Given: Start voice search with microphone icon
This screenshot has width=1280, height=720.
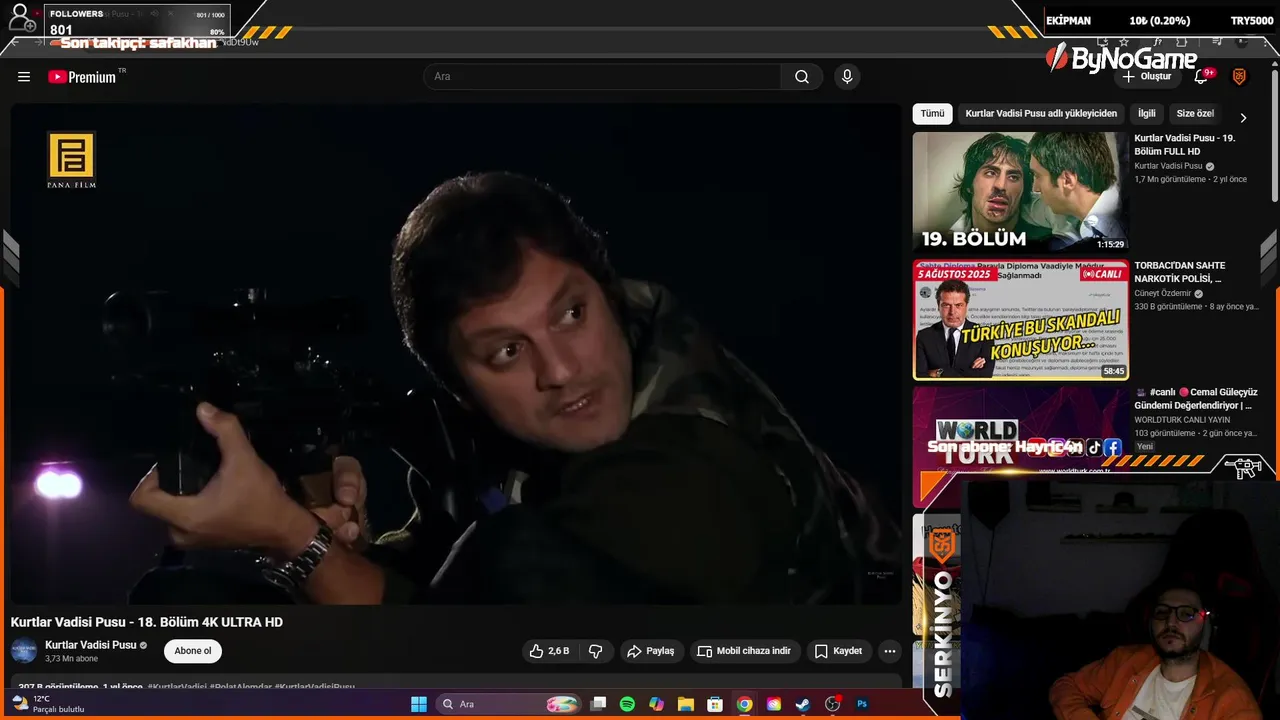Looking at the screenshot, I should 847,77.
